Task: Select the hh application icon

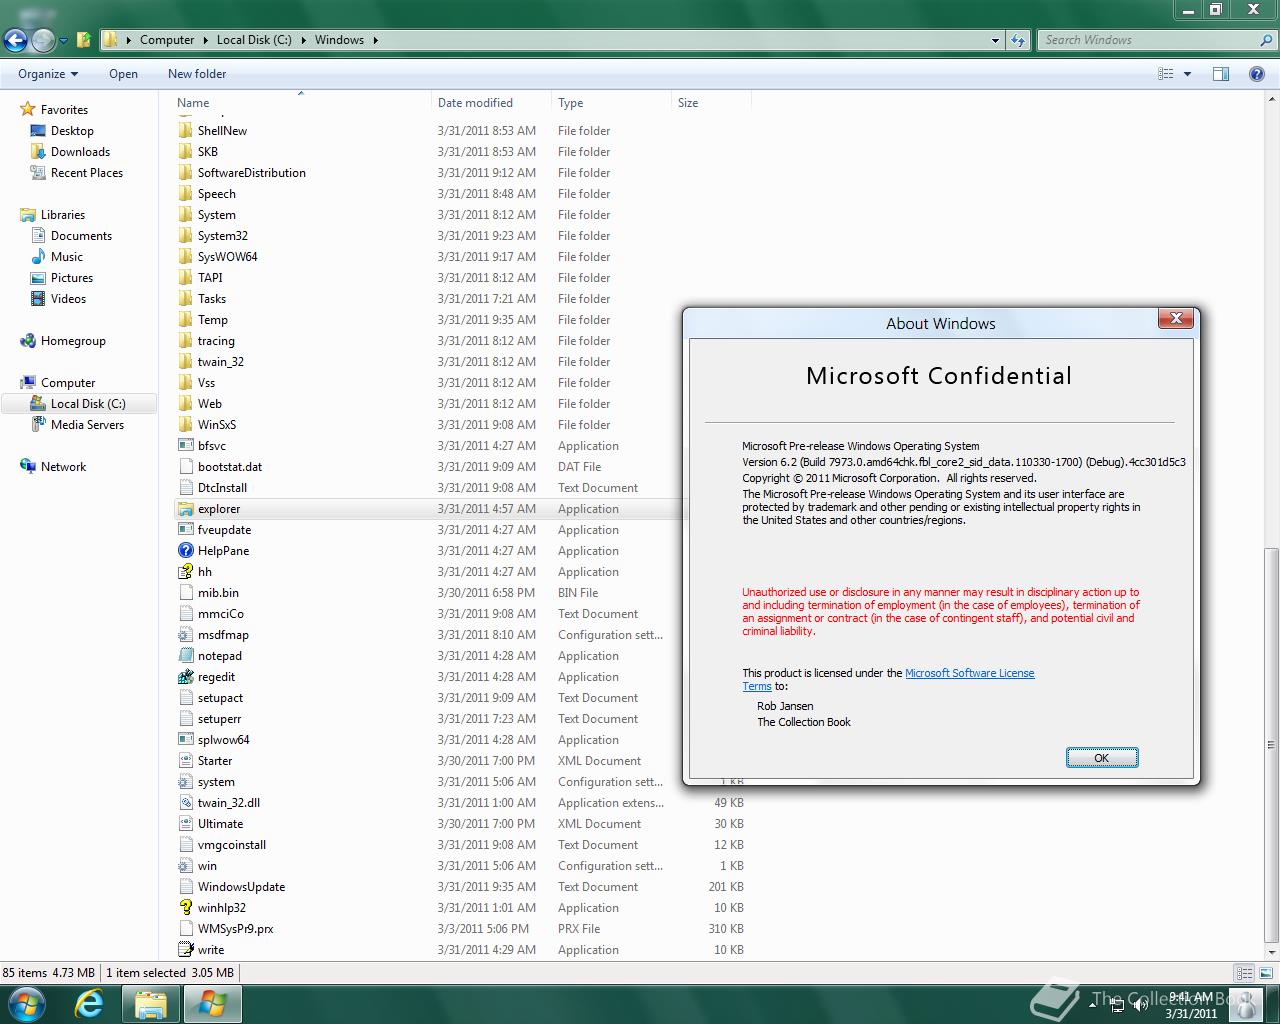Action: tap(185, 572)
